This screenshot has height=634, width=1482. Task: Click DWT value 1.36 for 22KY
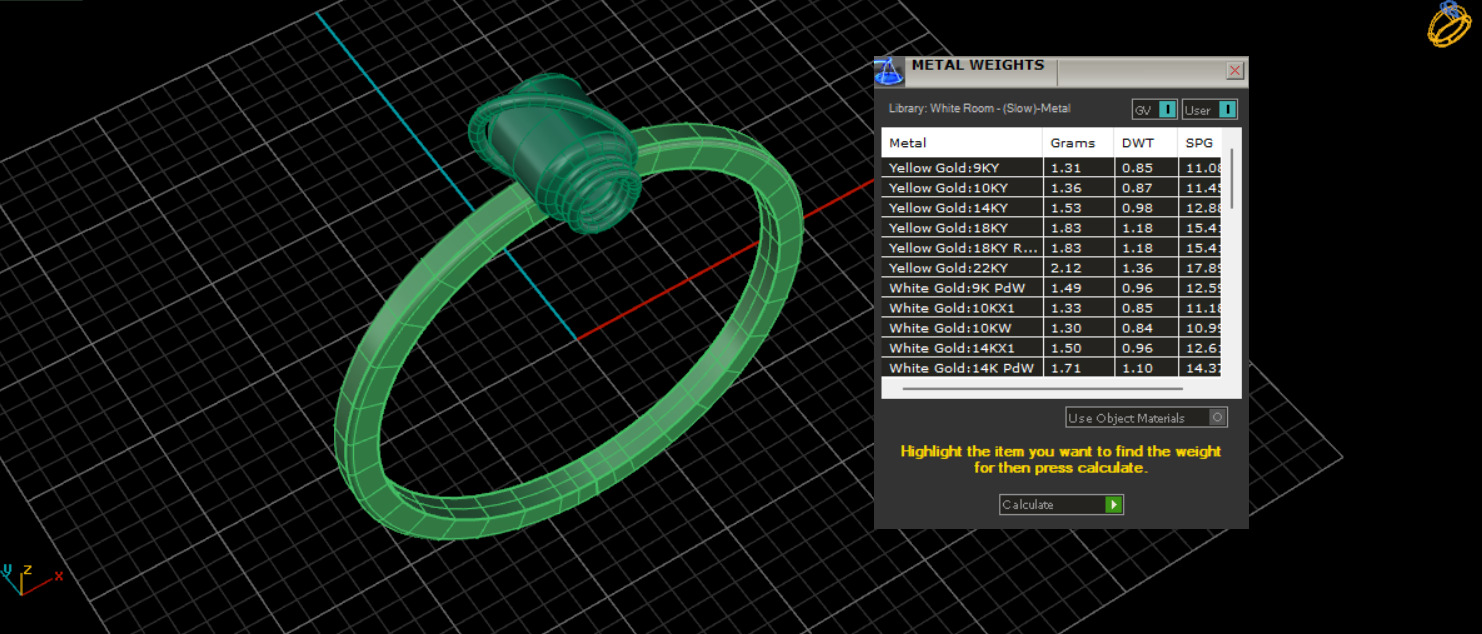tap(1137, 268)
